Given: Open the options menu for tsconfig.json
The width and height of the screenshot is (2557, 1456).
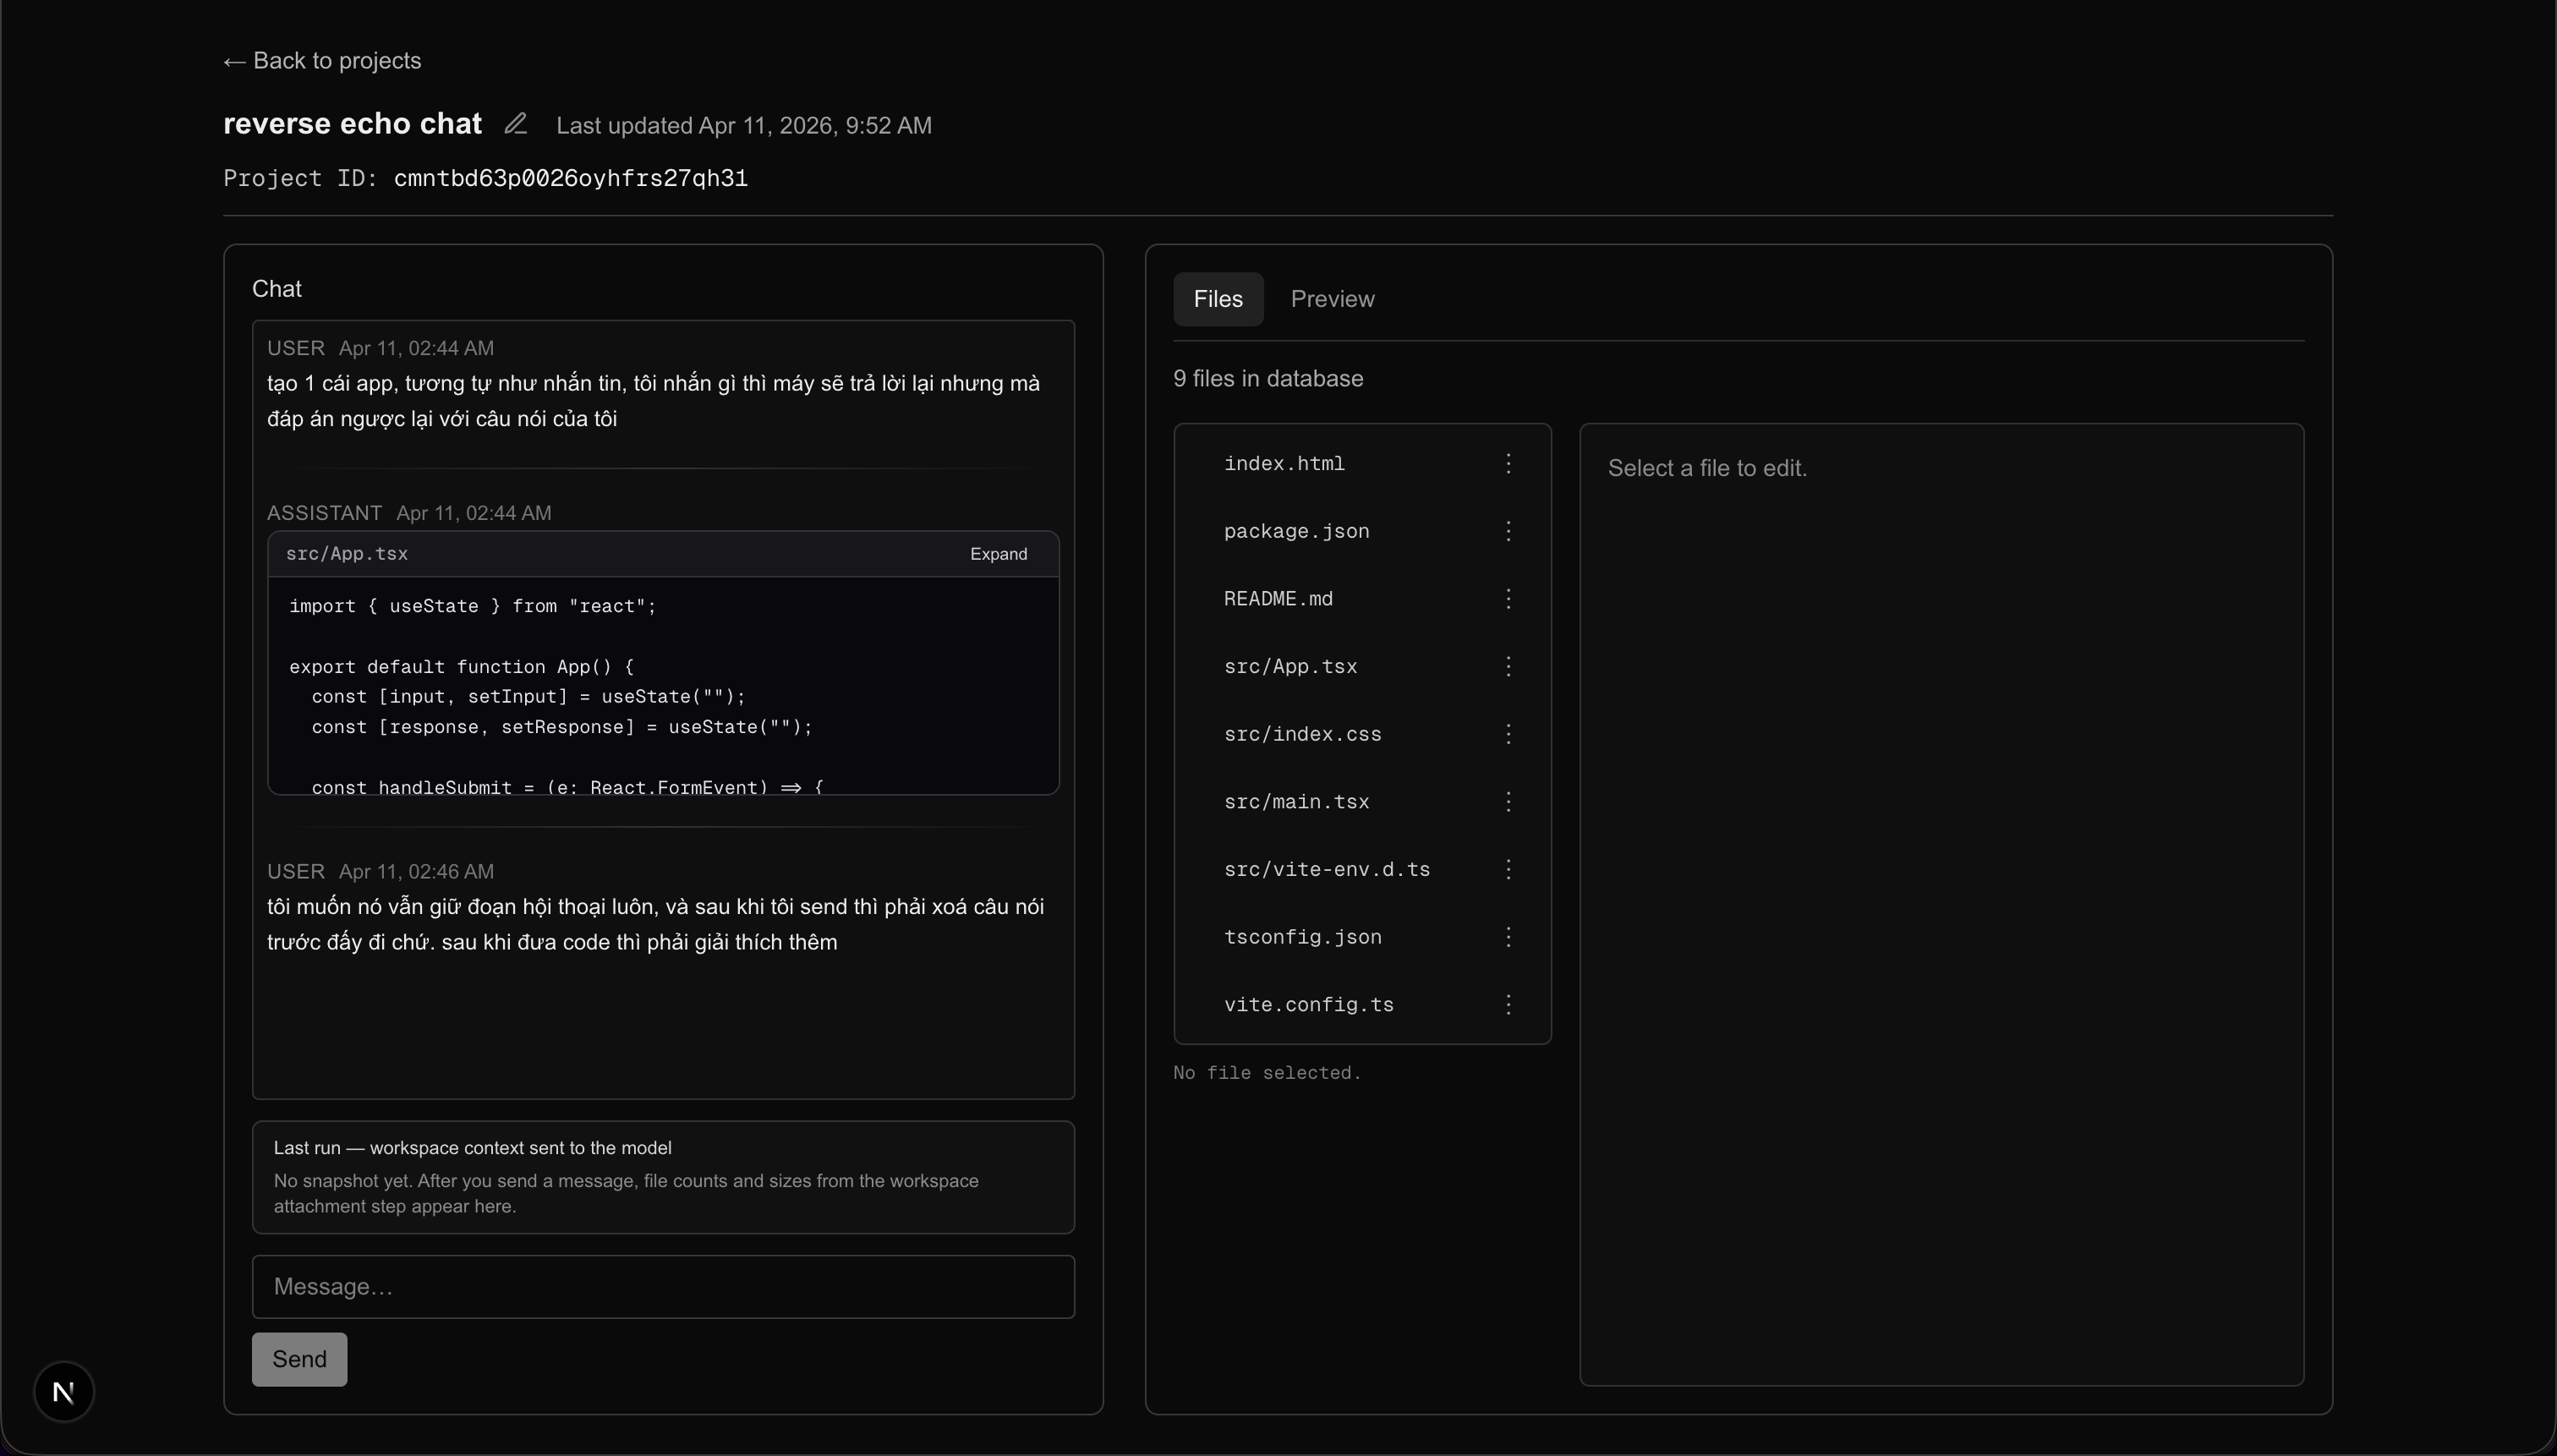Looking at the screenshot, I should pos(1508,937).
